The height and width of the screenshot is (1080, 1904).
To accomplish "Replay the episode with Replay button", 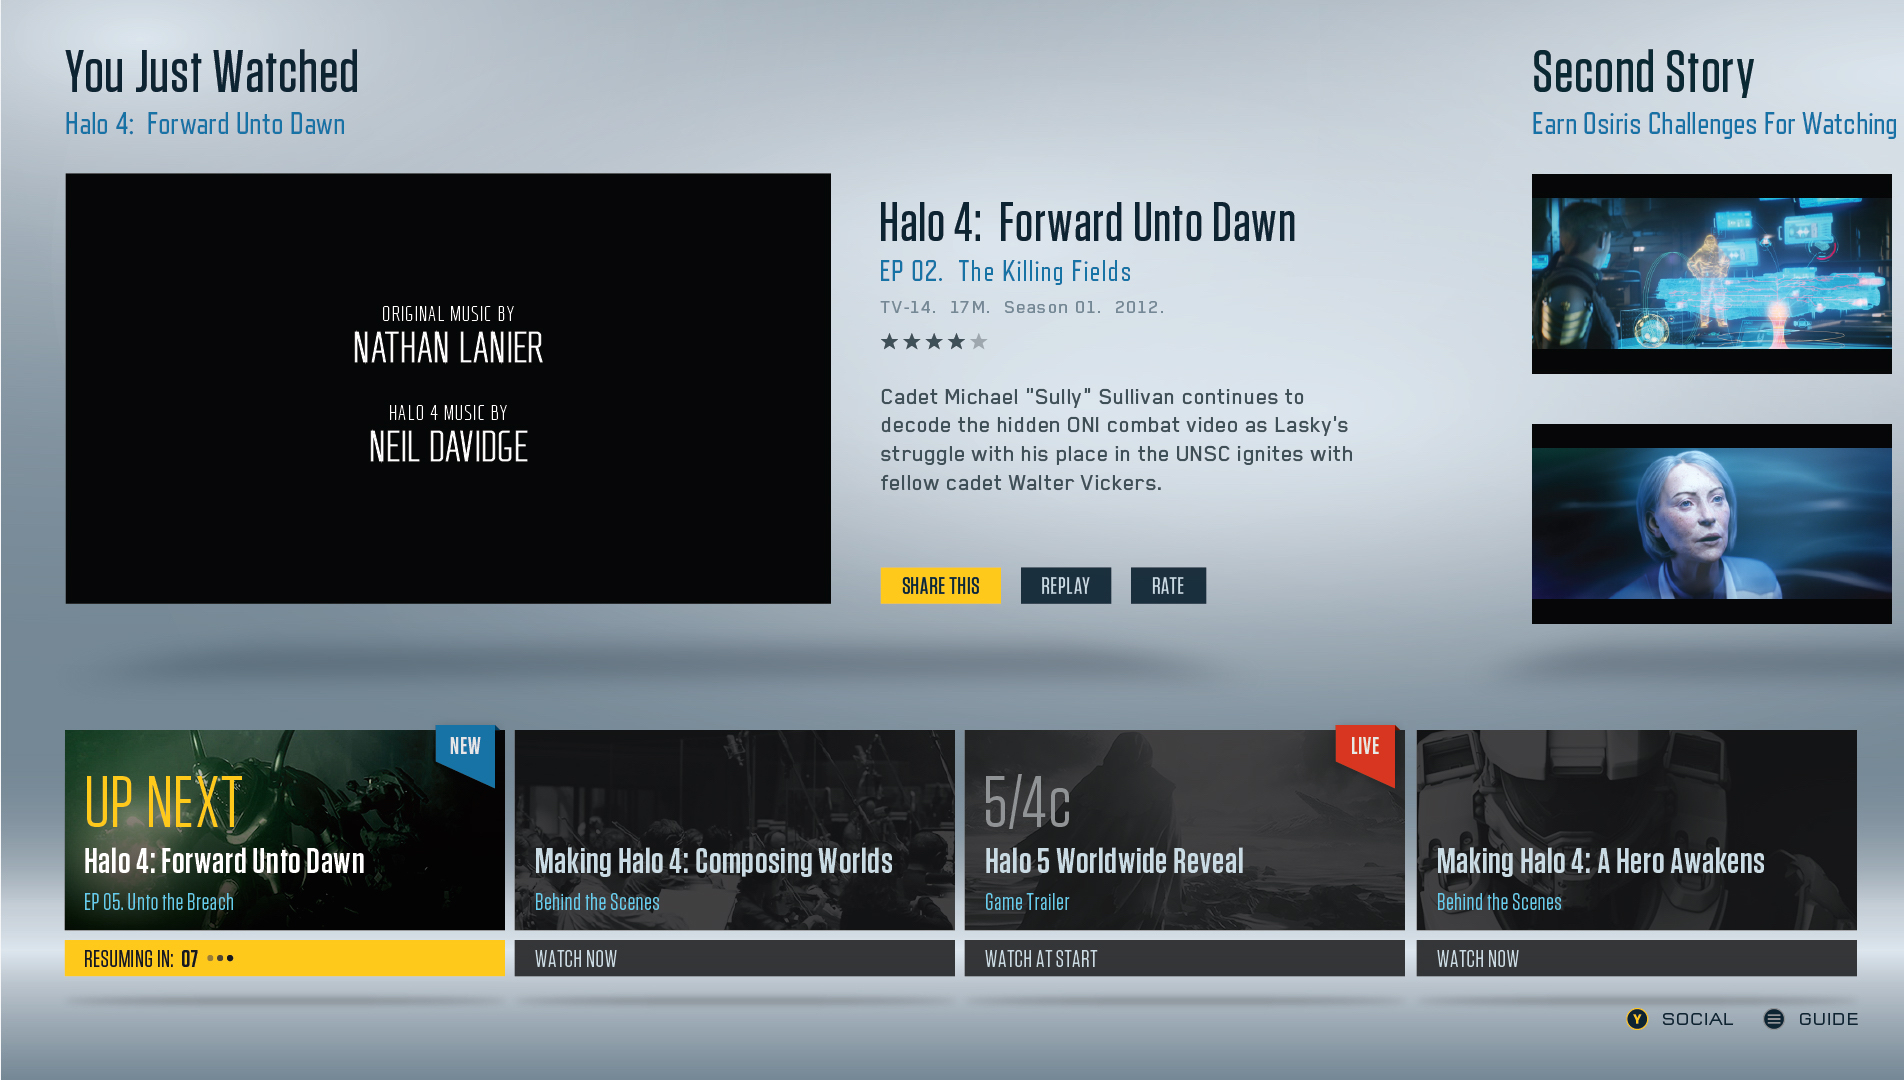I will point(1065,586).
